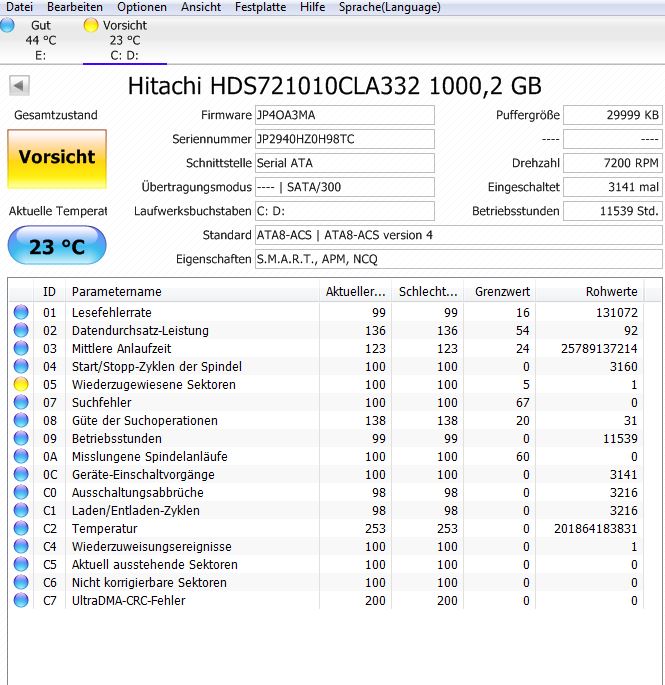Click the Betriebsstunden value 11539 Std.
The image size is (665, 685).
tap(613, 211)
